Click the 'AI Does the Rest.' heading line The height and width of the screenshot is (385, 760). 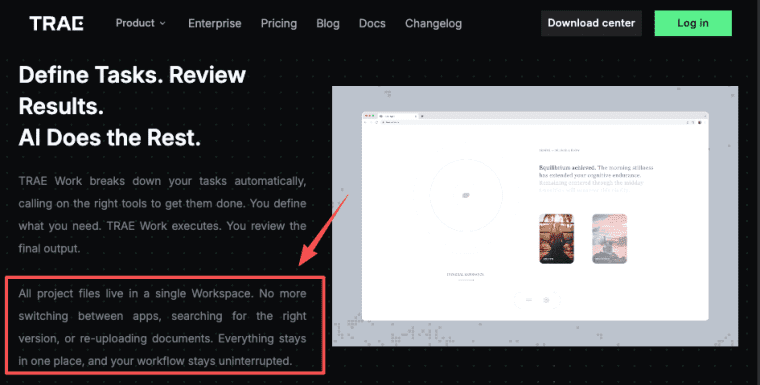click(110, 138)
